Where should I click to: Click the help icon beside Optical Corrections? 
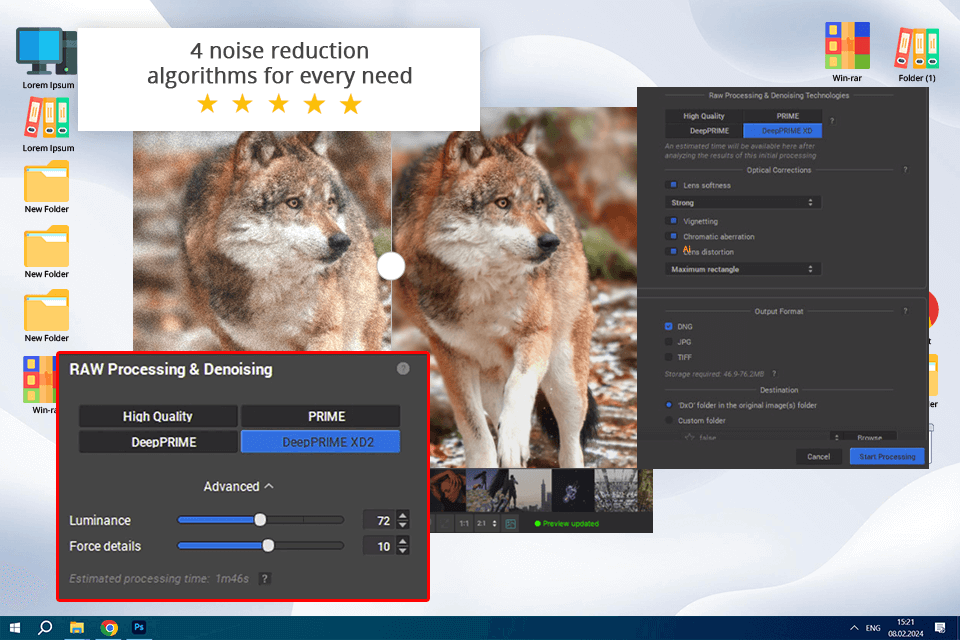[x=905, y=171]
